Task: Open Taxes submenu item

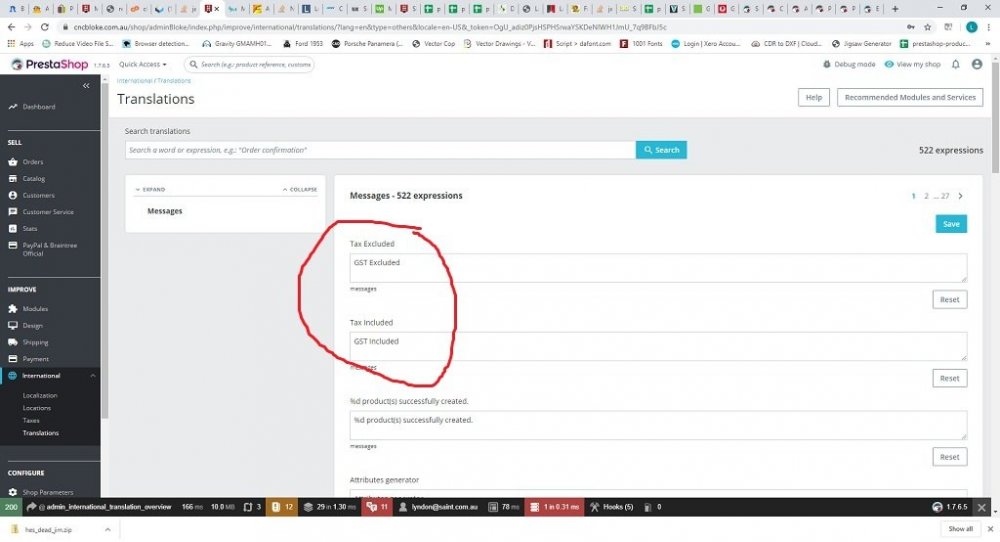Action: pyautogui.click(x=31, y=420)
